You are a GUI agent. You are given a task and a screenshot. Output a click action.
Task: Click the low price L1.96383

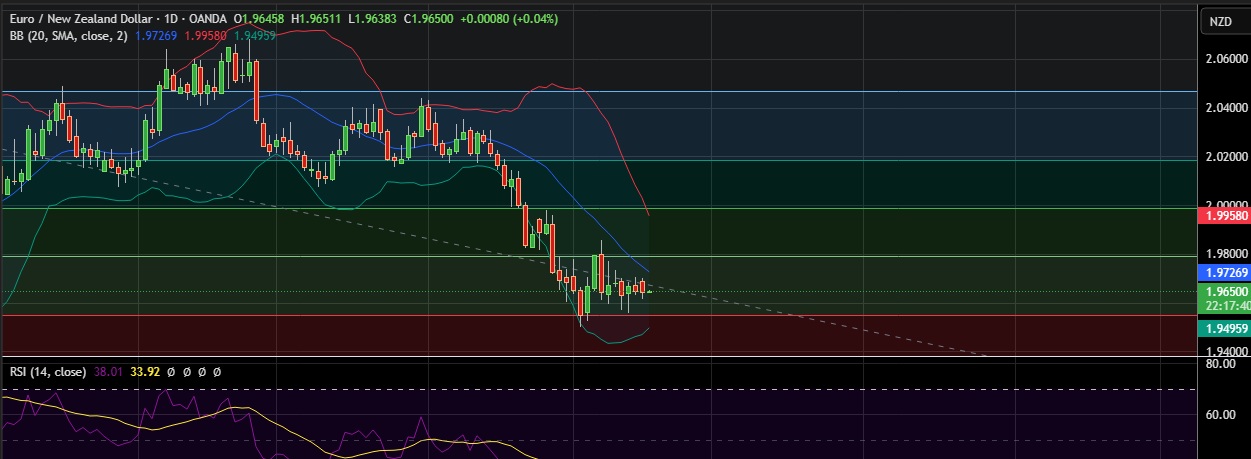click(371, 19)
